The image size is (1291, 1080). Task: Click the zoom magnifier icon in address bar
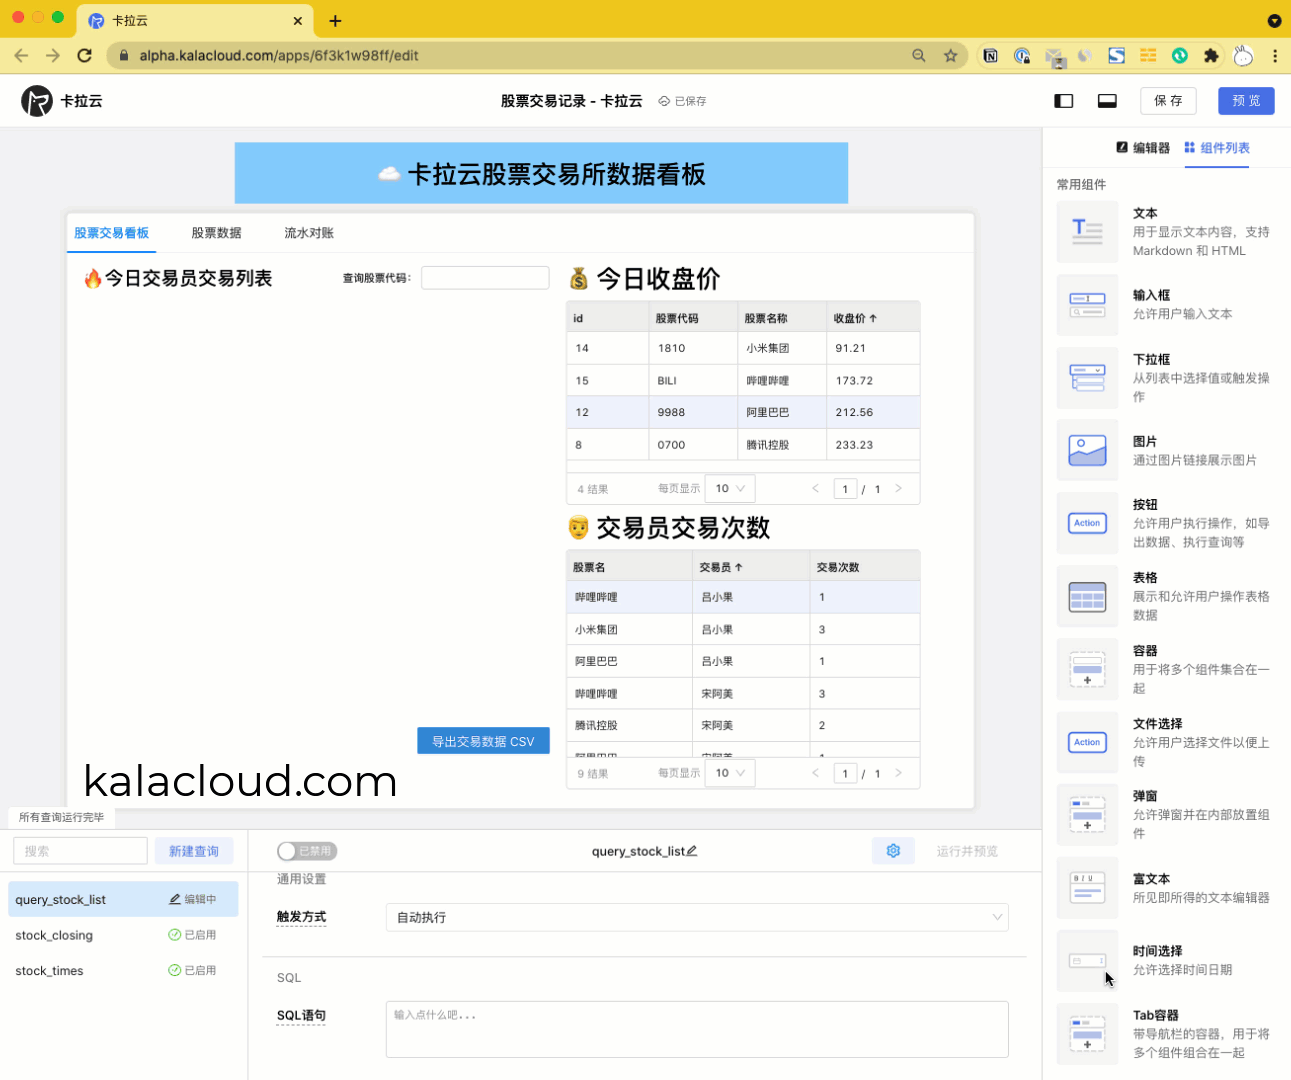[919, 56]
